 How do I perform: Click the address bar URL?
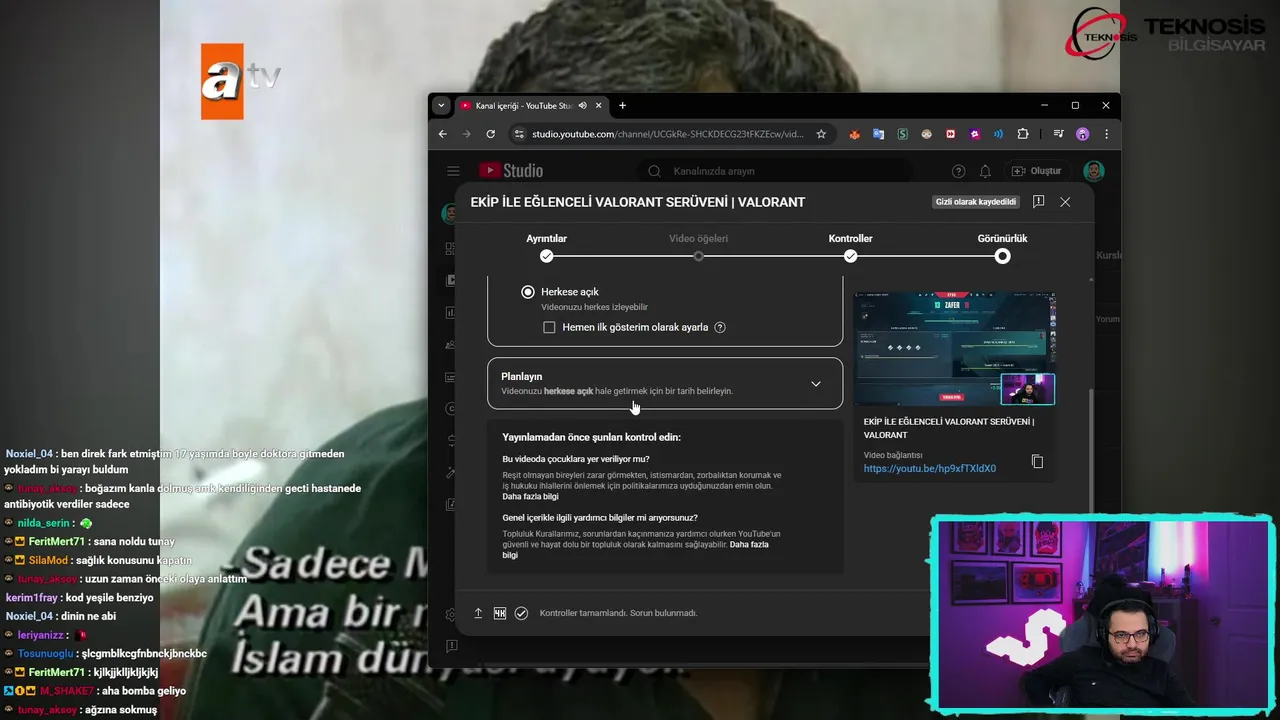667,134
